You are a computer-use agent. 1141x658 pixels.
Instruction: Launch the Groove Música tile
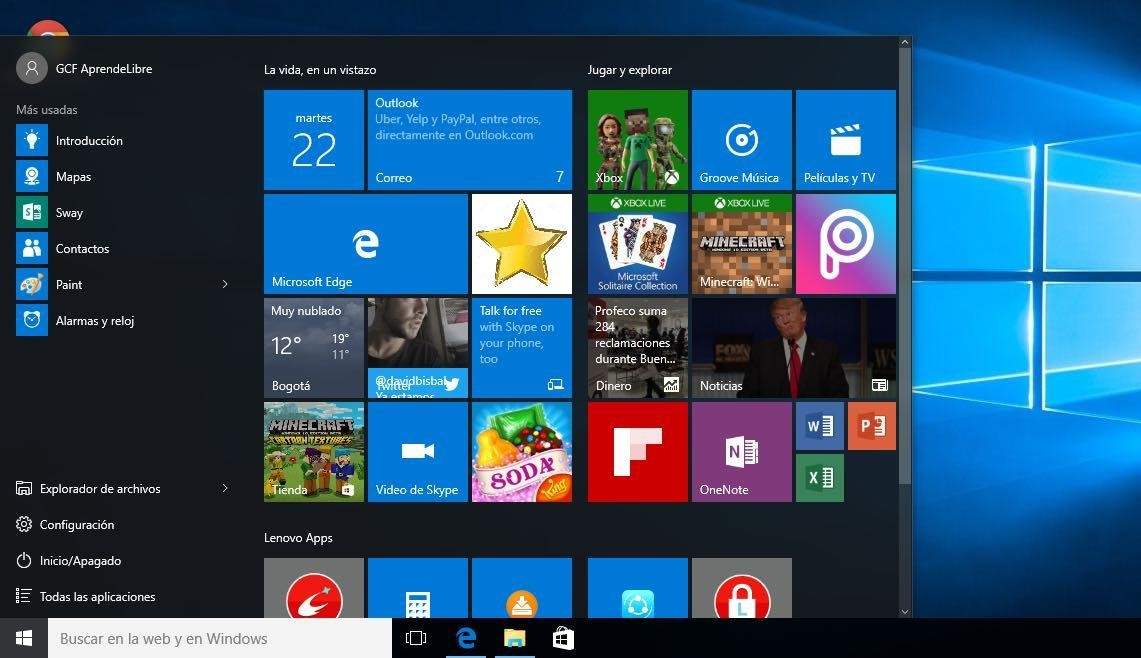[741, 140]
